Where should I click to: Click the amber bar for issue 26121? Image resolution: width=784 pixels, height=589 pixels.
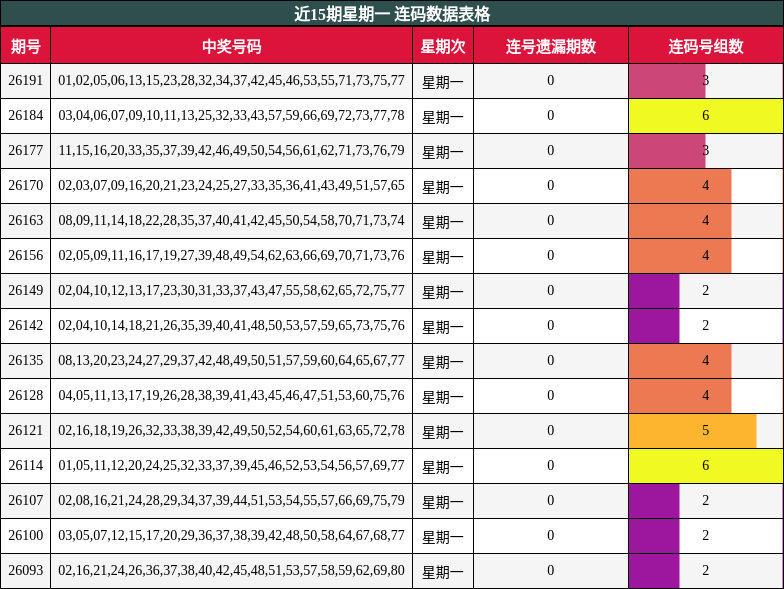pos(692,430)
